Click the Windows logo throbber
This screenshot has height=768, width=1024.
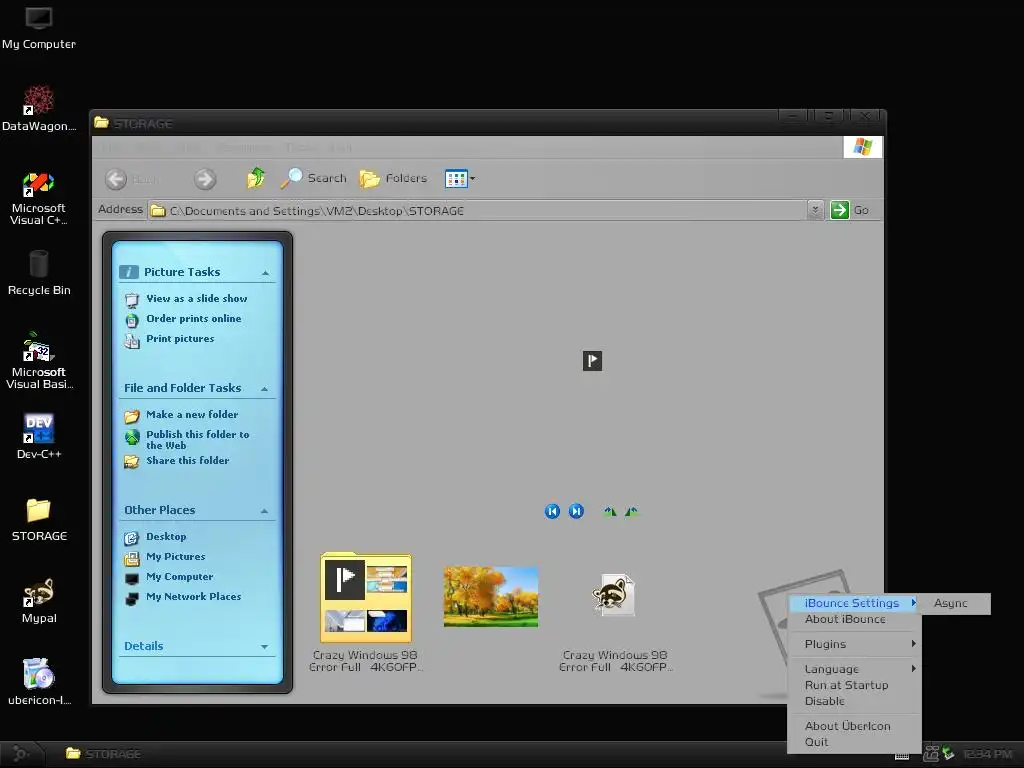[x=863, y=147]
